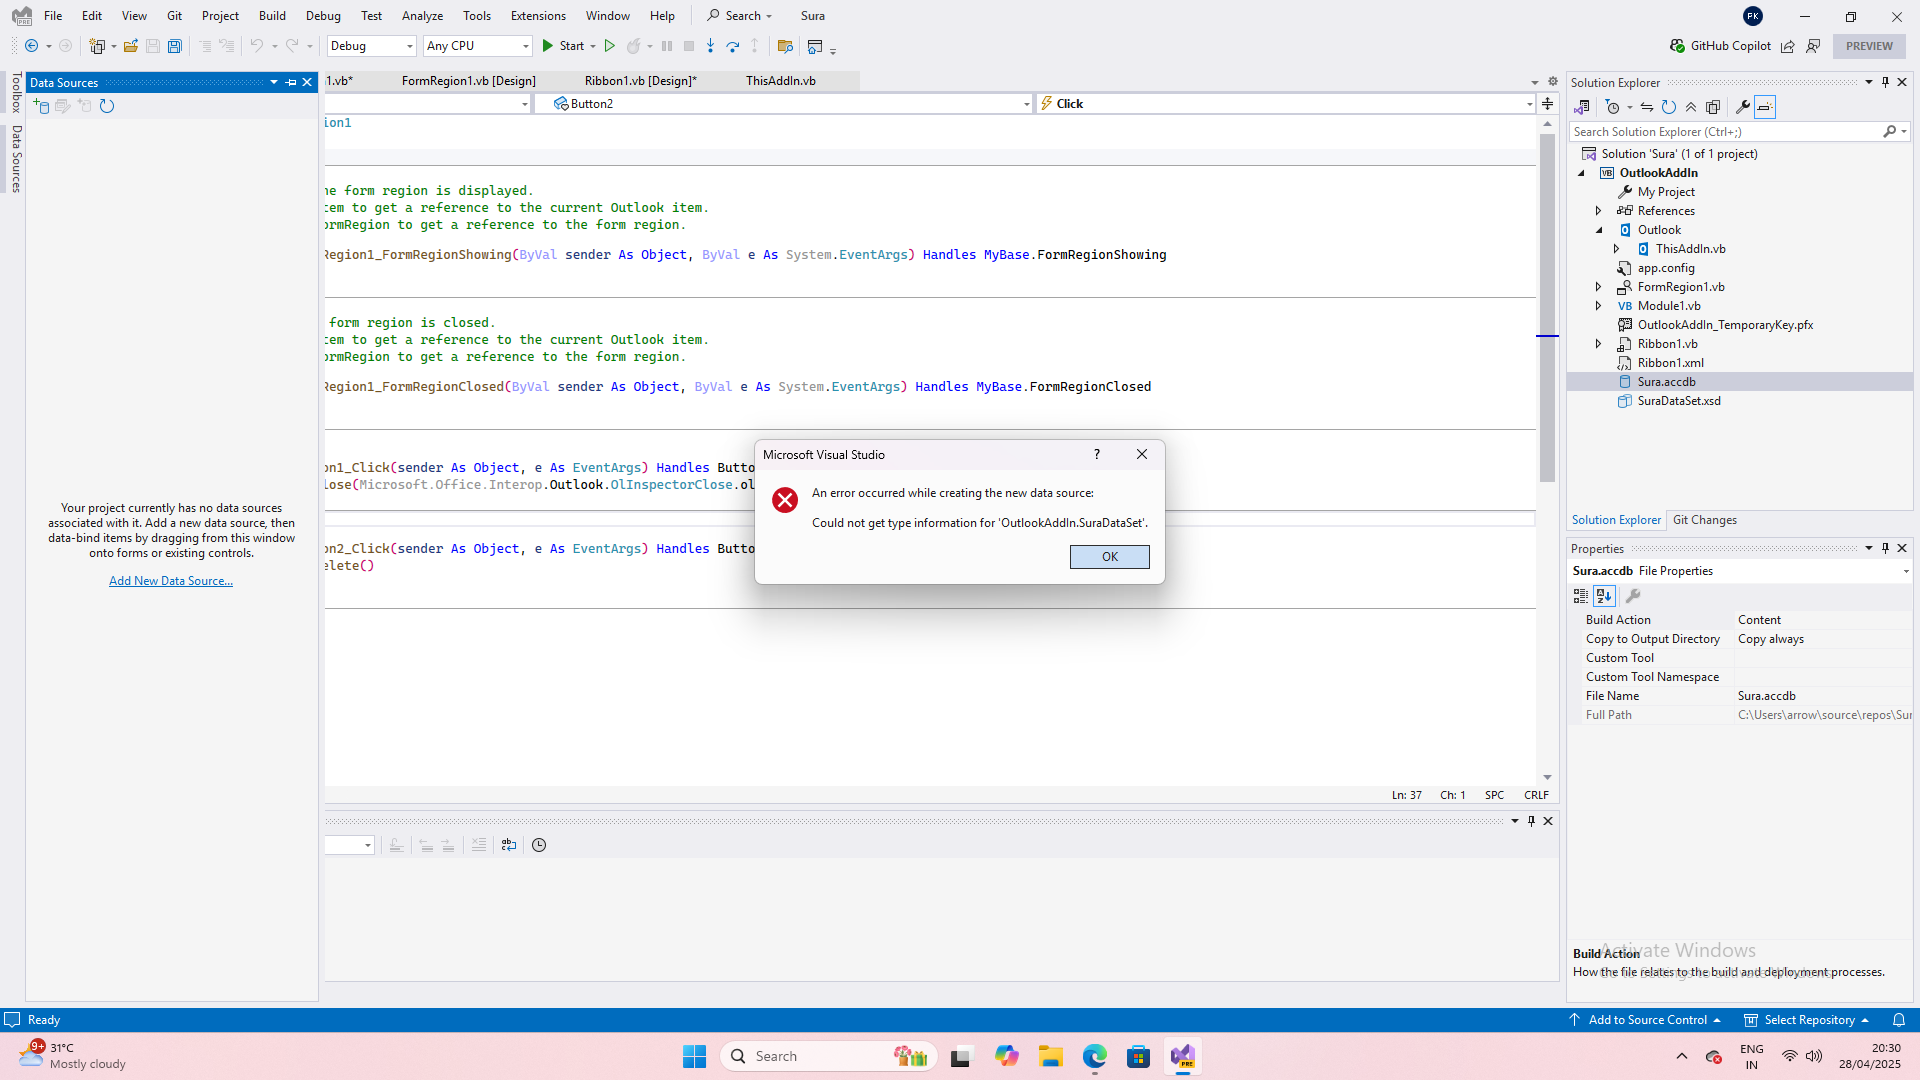
Task: Expand the Module1.vb node
Action: (x=1599, y=306)
